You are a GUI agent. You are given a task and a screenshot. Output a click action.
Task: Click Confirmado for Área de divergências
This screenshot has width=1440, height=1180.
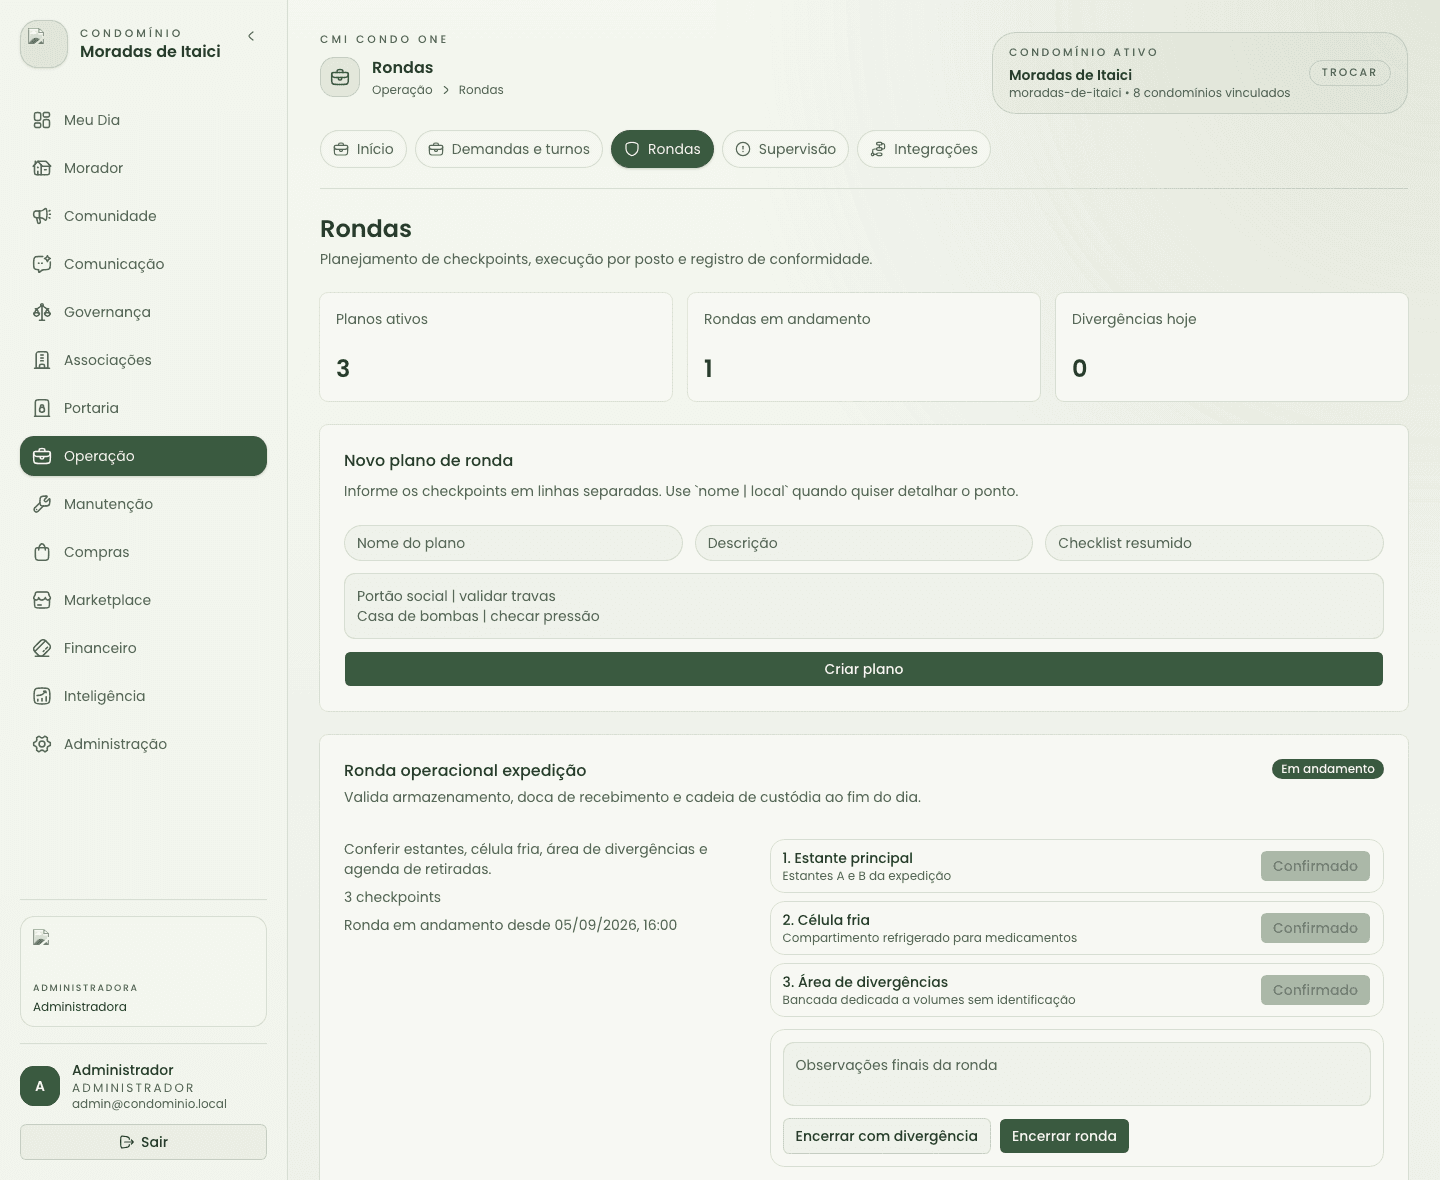point(1315,990)
